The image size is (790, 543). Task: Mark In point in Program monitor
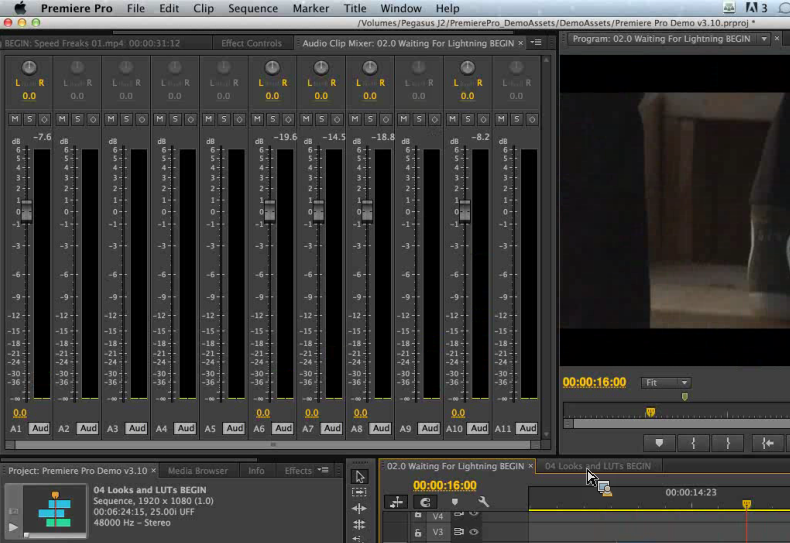click(693, 443)
